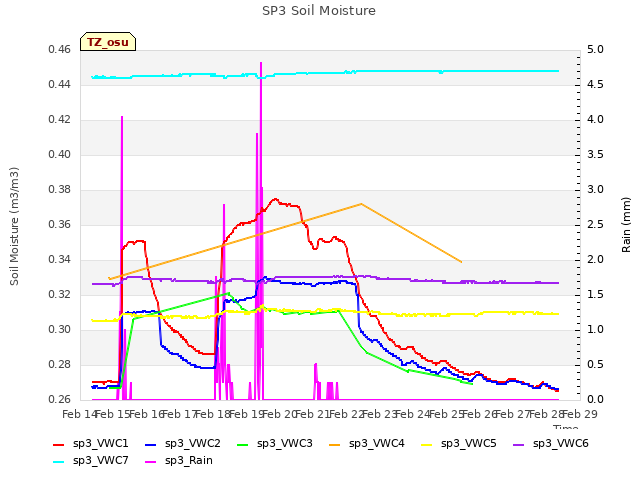
Task: Click the 0.36 soil moisture tick label
Action: [60, 225]
